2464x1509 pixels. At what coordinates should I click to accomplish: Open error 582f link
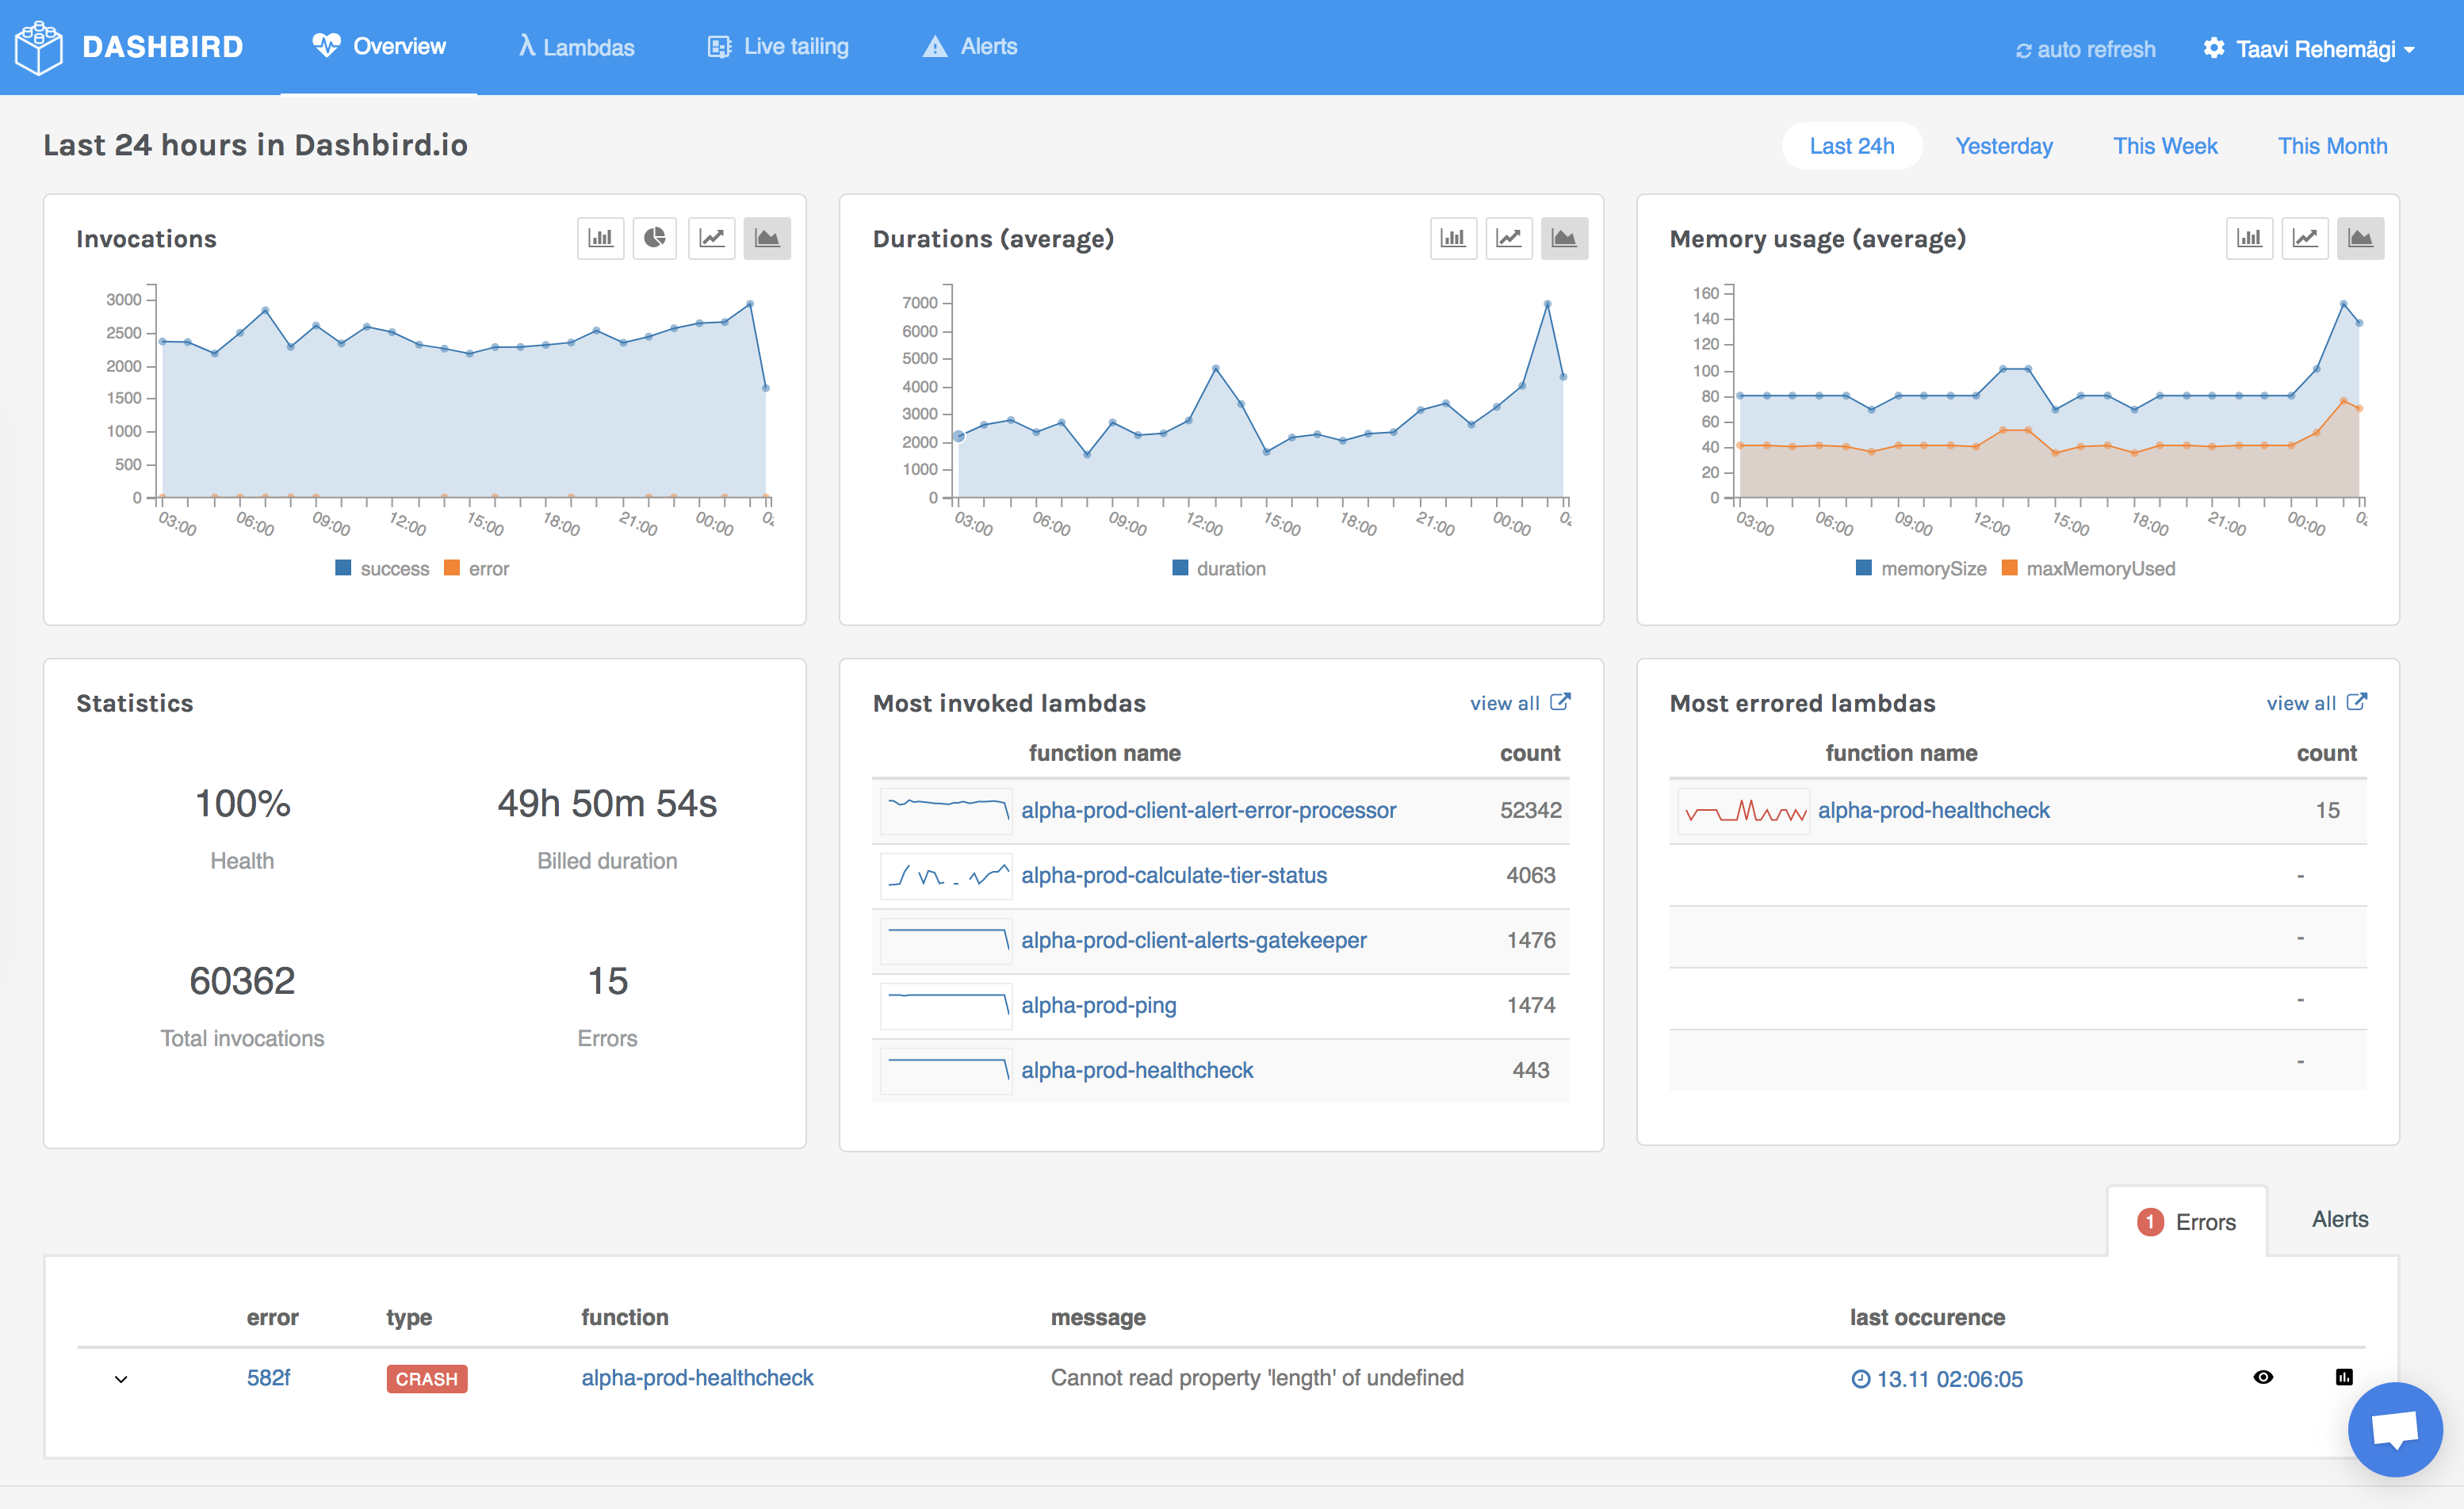click(268, 1378)
